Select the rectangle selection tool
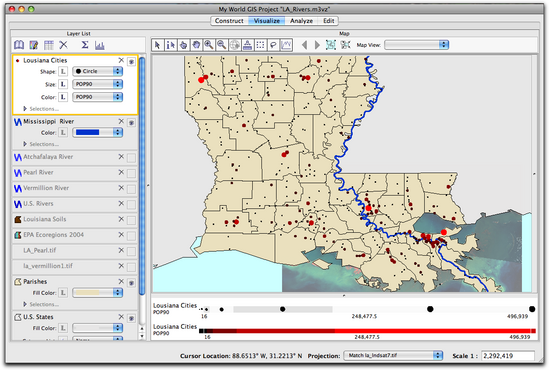This screenshot has width=549, height=370. click(x=260, y=45)
